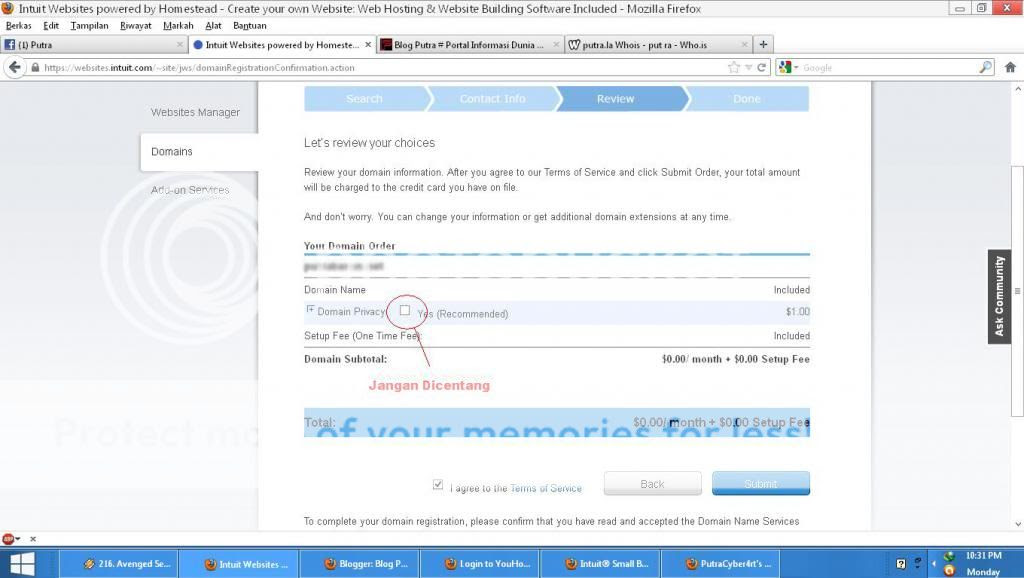Switch to Blogger: Blog P... taskbar window
The image size is (1024, 578).
click(x=359, y=564)
